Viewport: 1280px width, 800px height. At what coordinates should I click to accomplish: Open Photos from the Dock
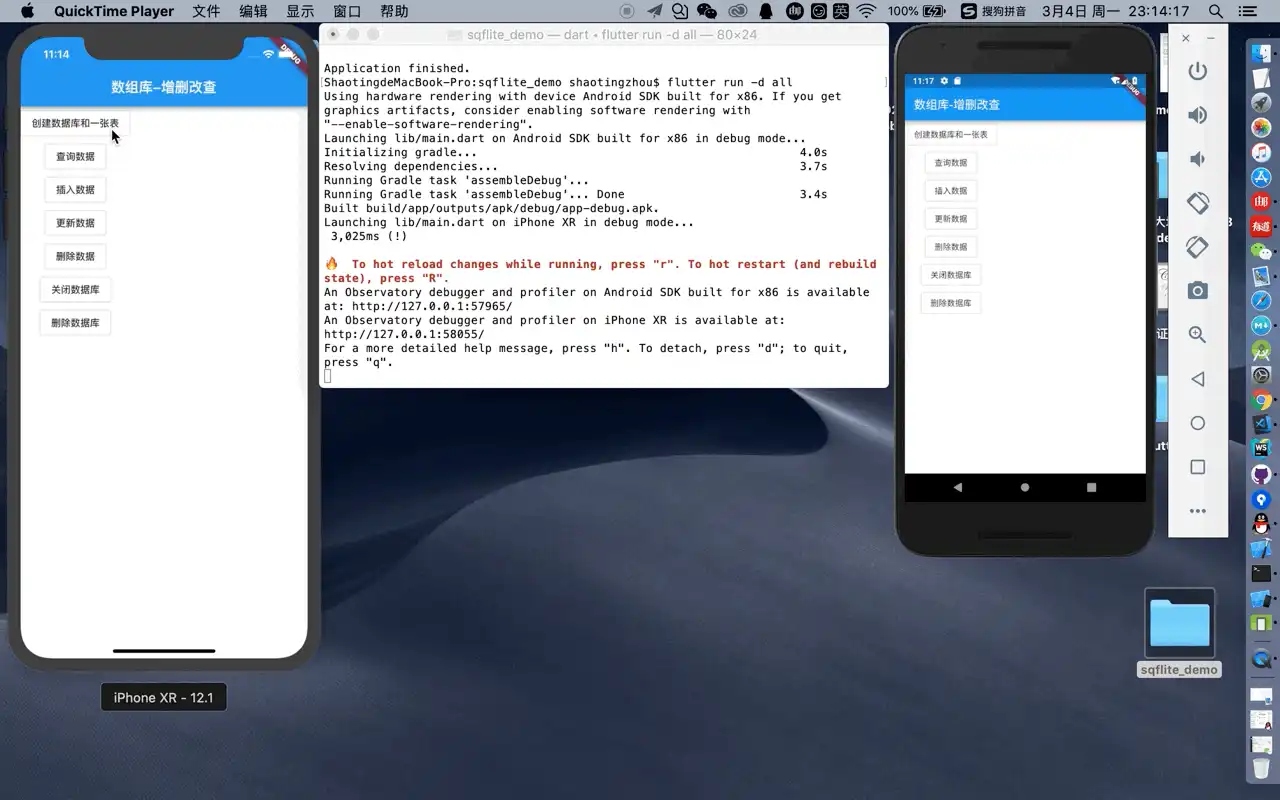point(1261,128)
